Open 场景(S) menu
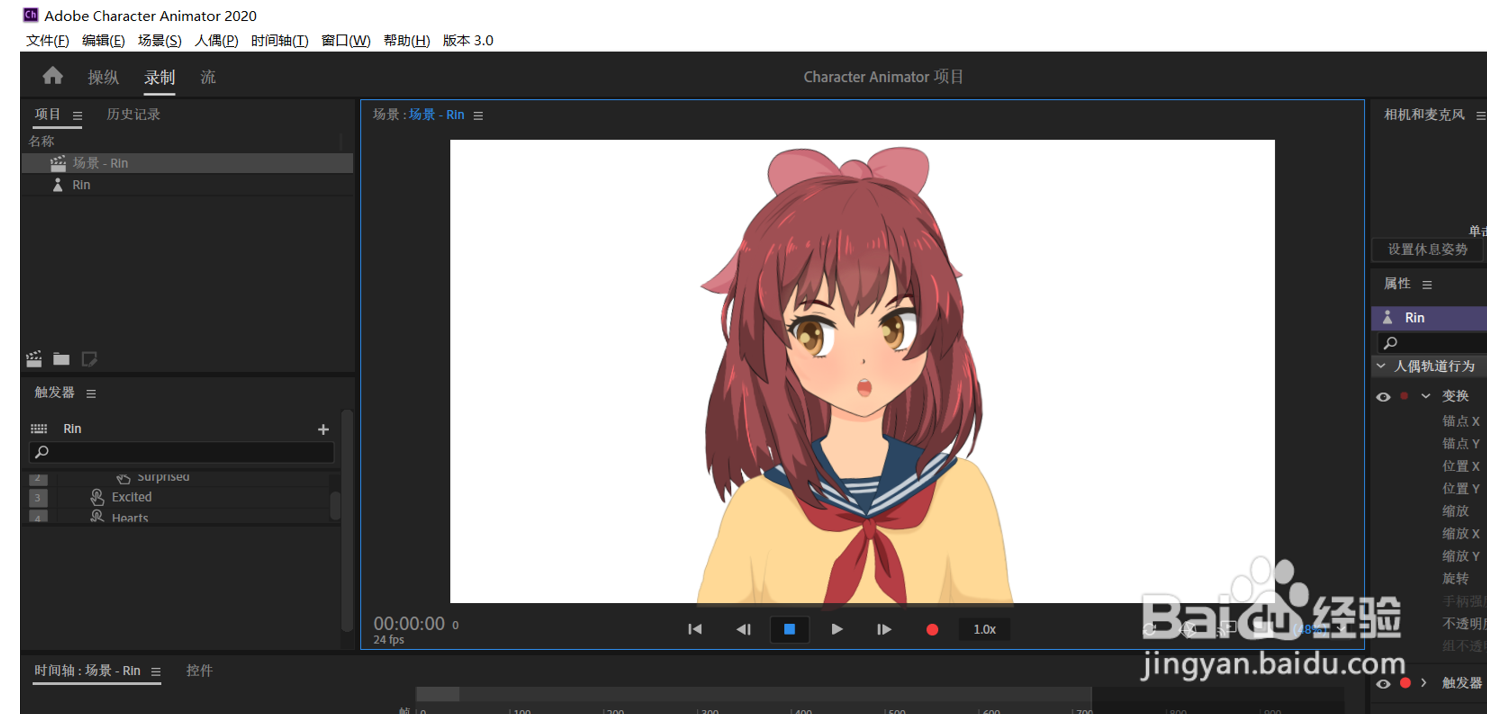This screenshot has height=715, width=1487. click(x=160, y=40)
